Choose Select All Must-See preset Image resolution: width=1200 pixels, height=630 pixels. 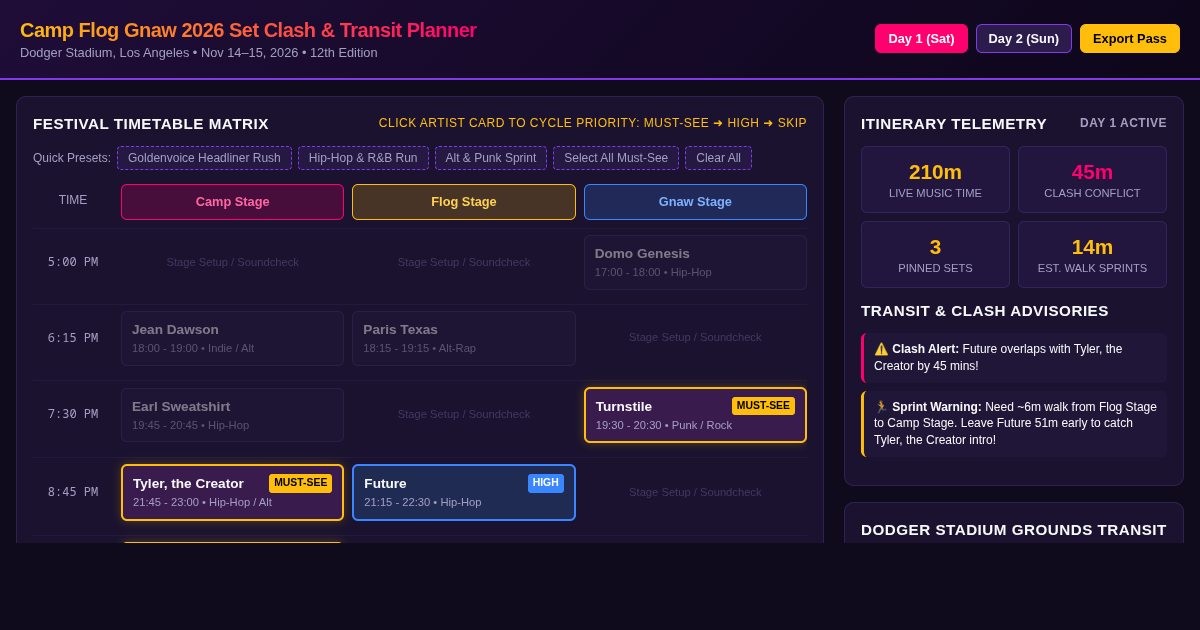(x=616, y=158)
